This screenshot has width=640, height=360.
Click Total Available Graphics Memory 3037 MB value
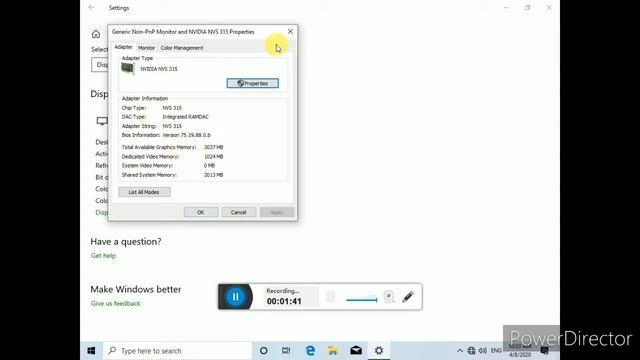213,147
